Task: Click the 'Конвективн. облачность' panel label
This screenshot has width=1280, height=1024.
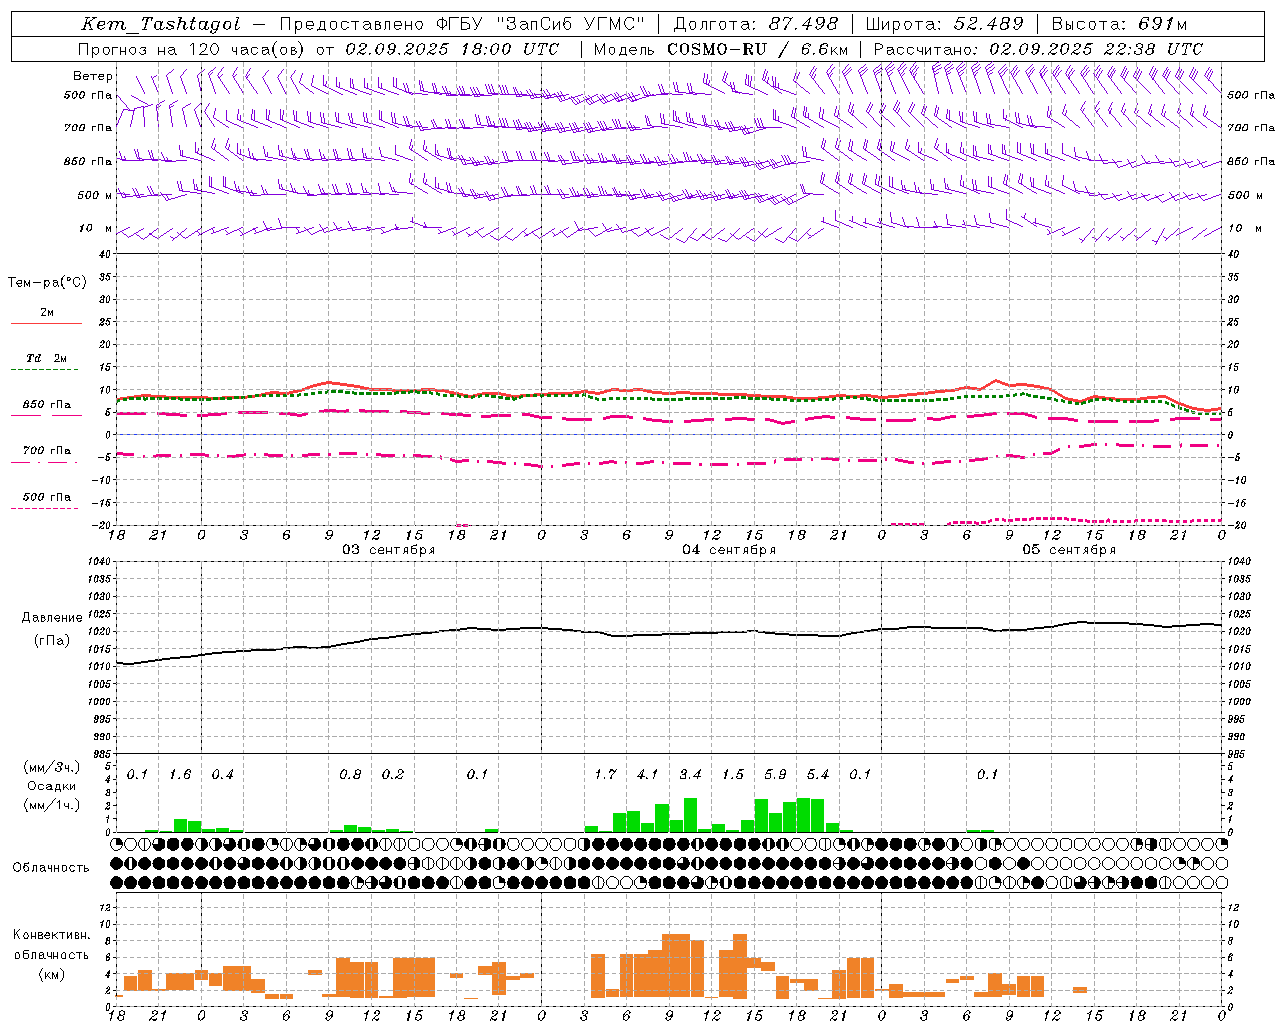Action: [x=51, y=944]
